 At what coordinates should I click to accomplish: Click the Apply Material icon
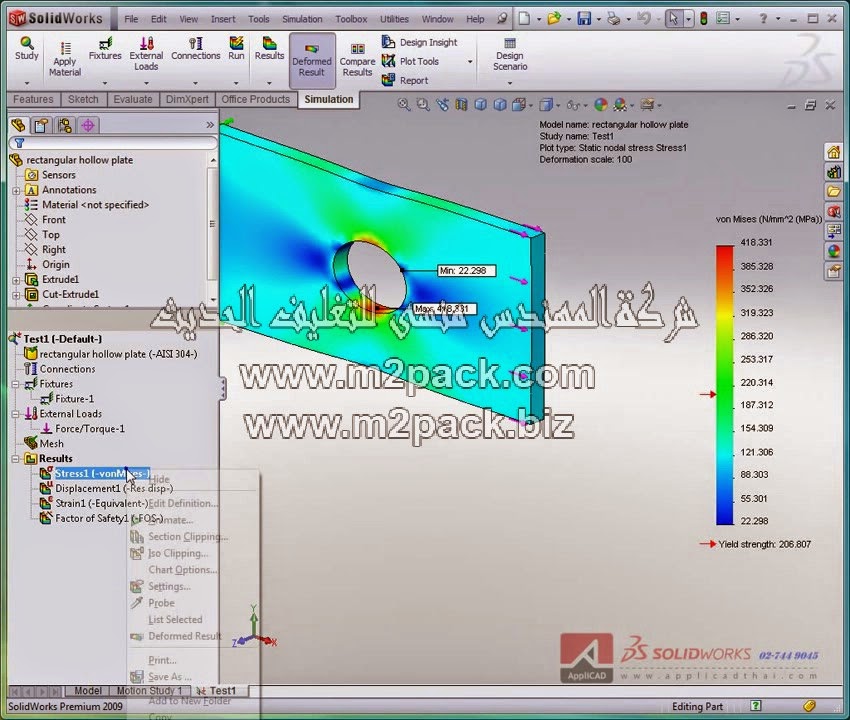(65, 59)
